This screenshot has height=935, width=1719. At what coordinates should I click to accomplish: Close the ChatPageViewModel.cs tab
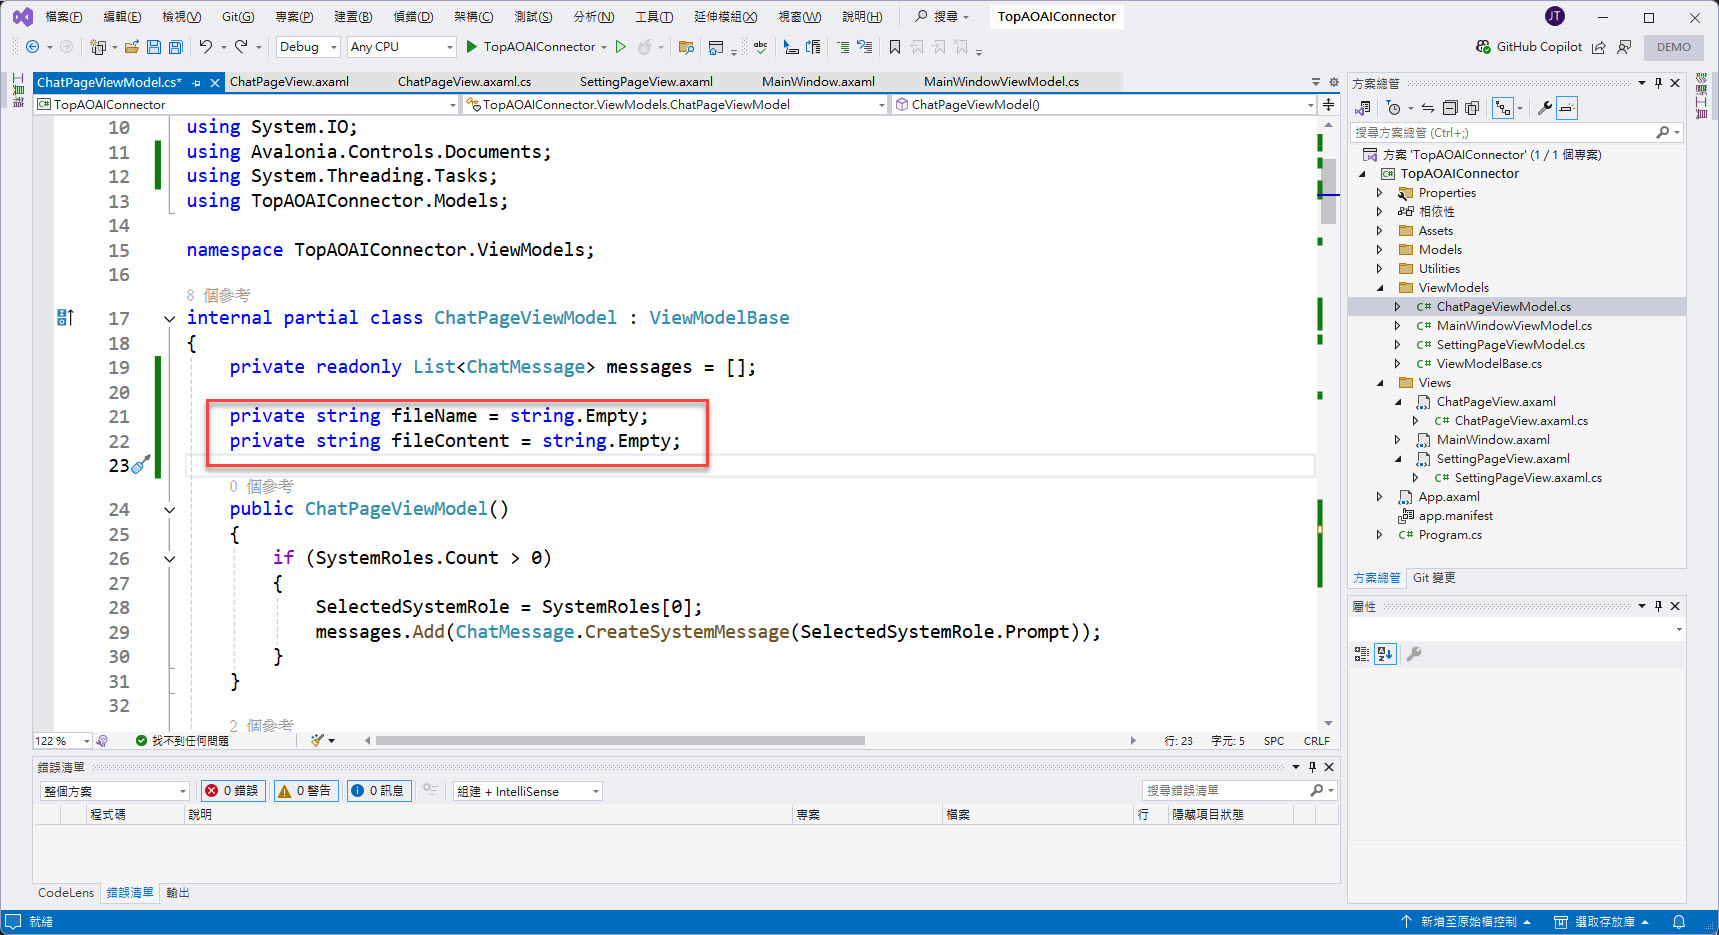click(215, 83)
